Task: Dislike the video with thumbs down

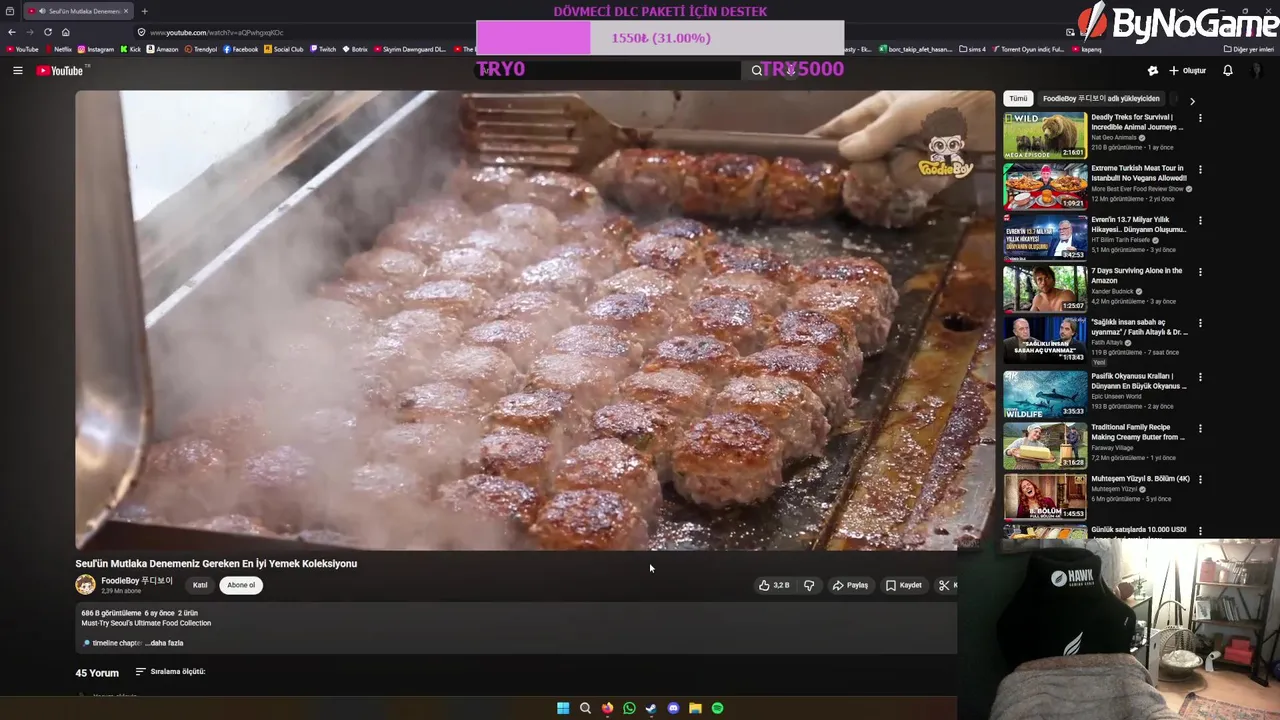Action: 809,585
